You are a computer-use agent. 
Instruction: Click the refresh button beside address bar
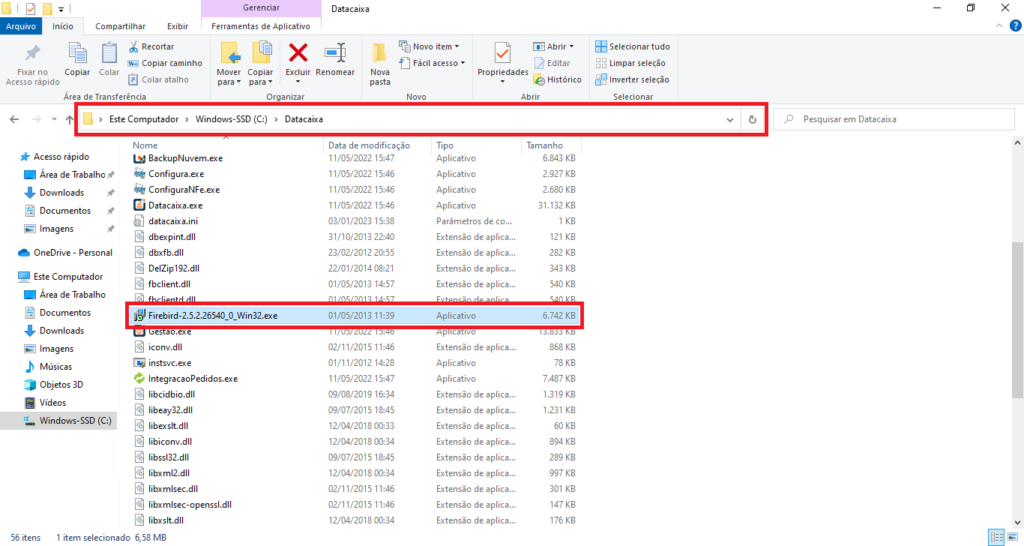pyautogui.click(x=753, y=120)
